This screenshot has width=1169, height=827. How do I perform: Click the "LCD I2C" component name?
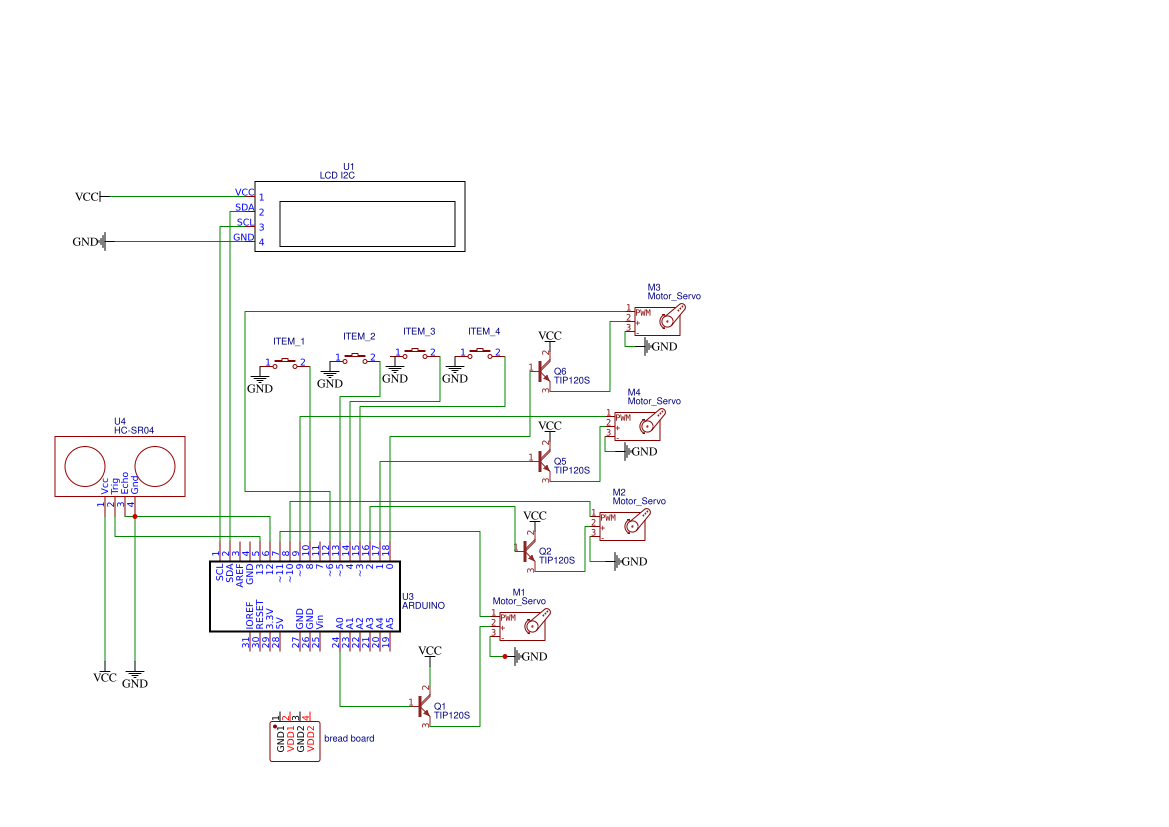pos(337,176)
